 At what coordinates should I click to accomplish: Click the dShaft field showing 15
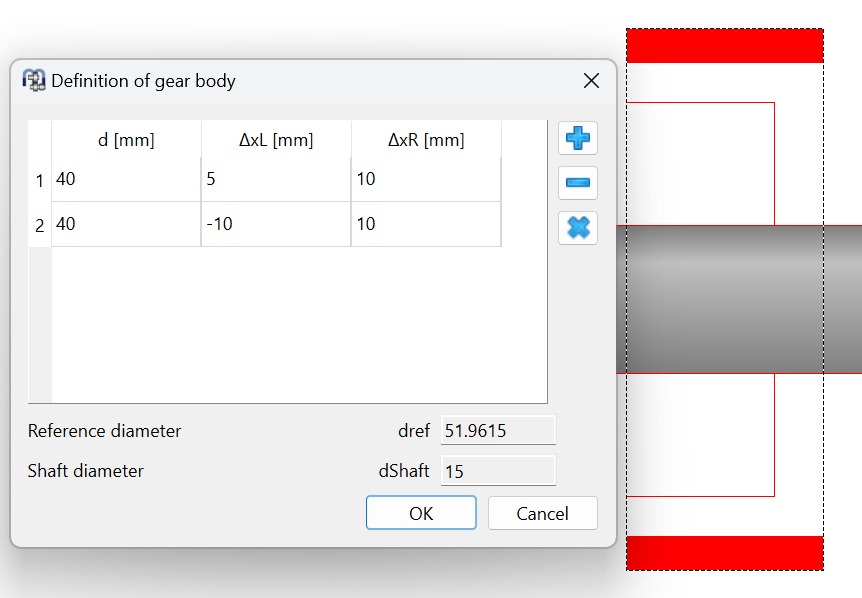coord(497,471)
